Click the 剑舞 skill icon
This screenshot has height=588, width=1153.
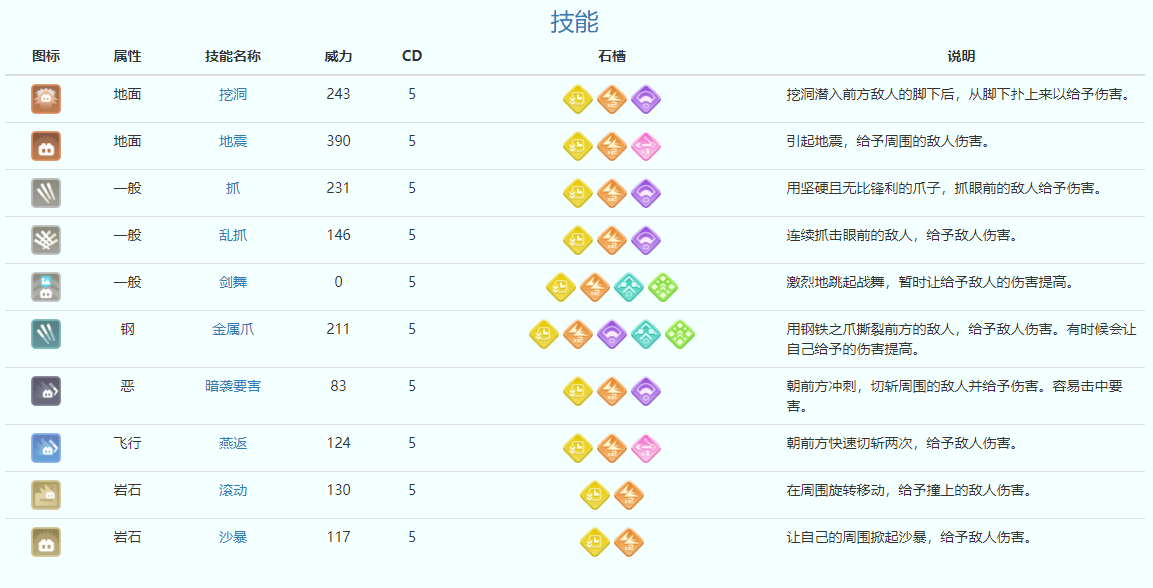pyautogui.click(x=46, y=287)
